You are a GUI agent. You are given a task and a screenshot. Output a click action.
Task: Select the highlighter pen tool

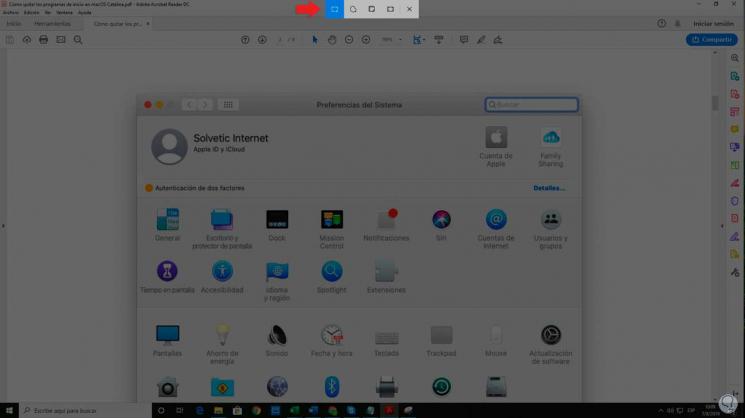(x=481, y=40)
